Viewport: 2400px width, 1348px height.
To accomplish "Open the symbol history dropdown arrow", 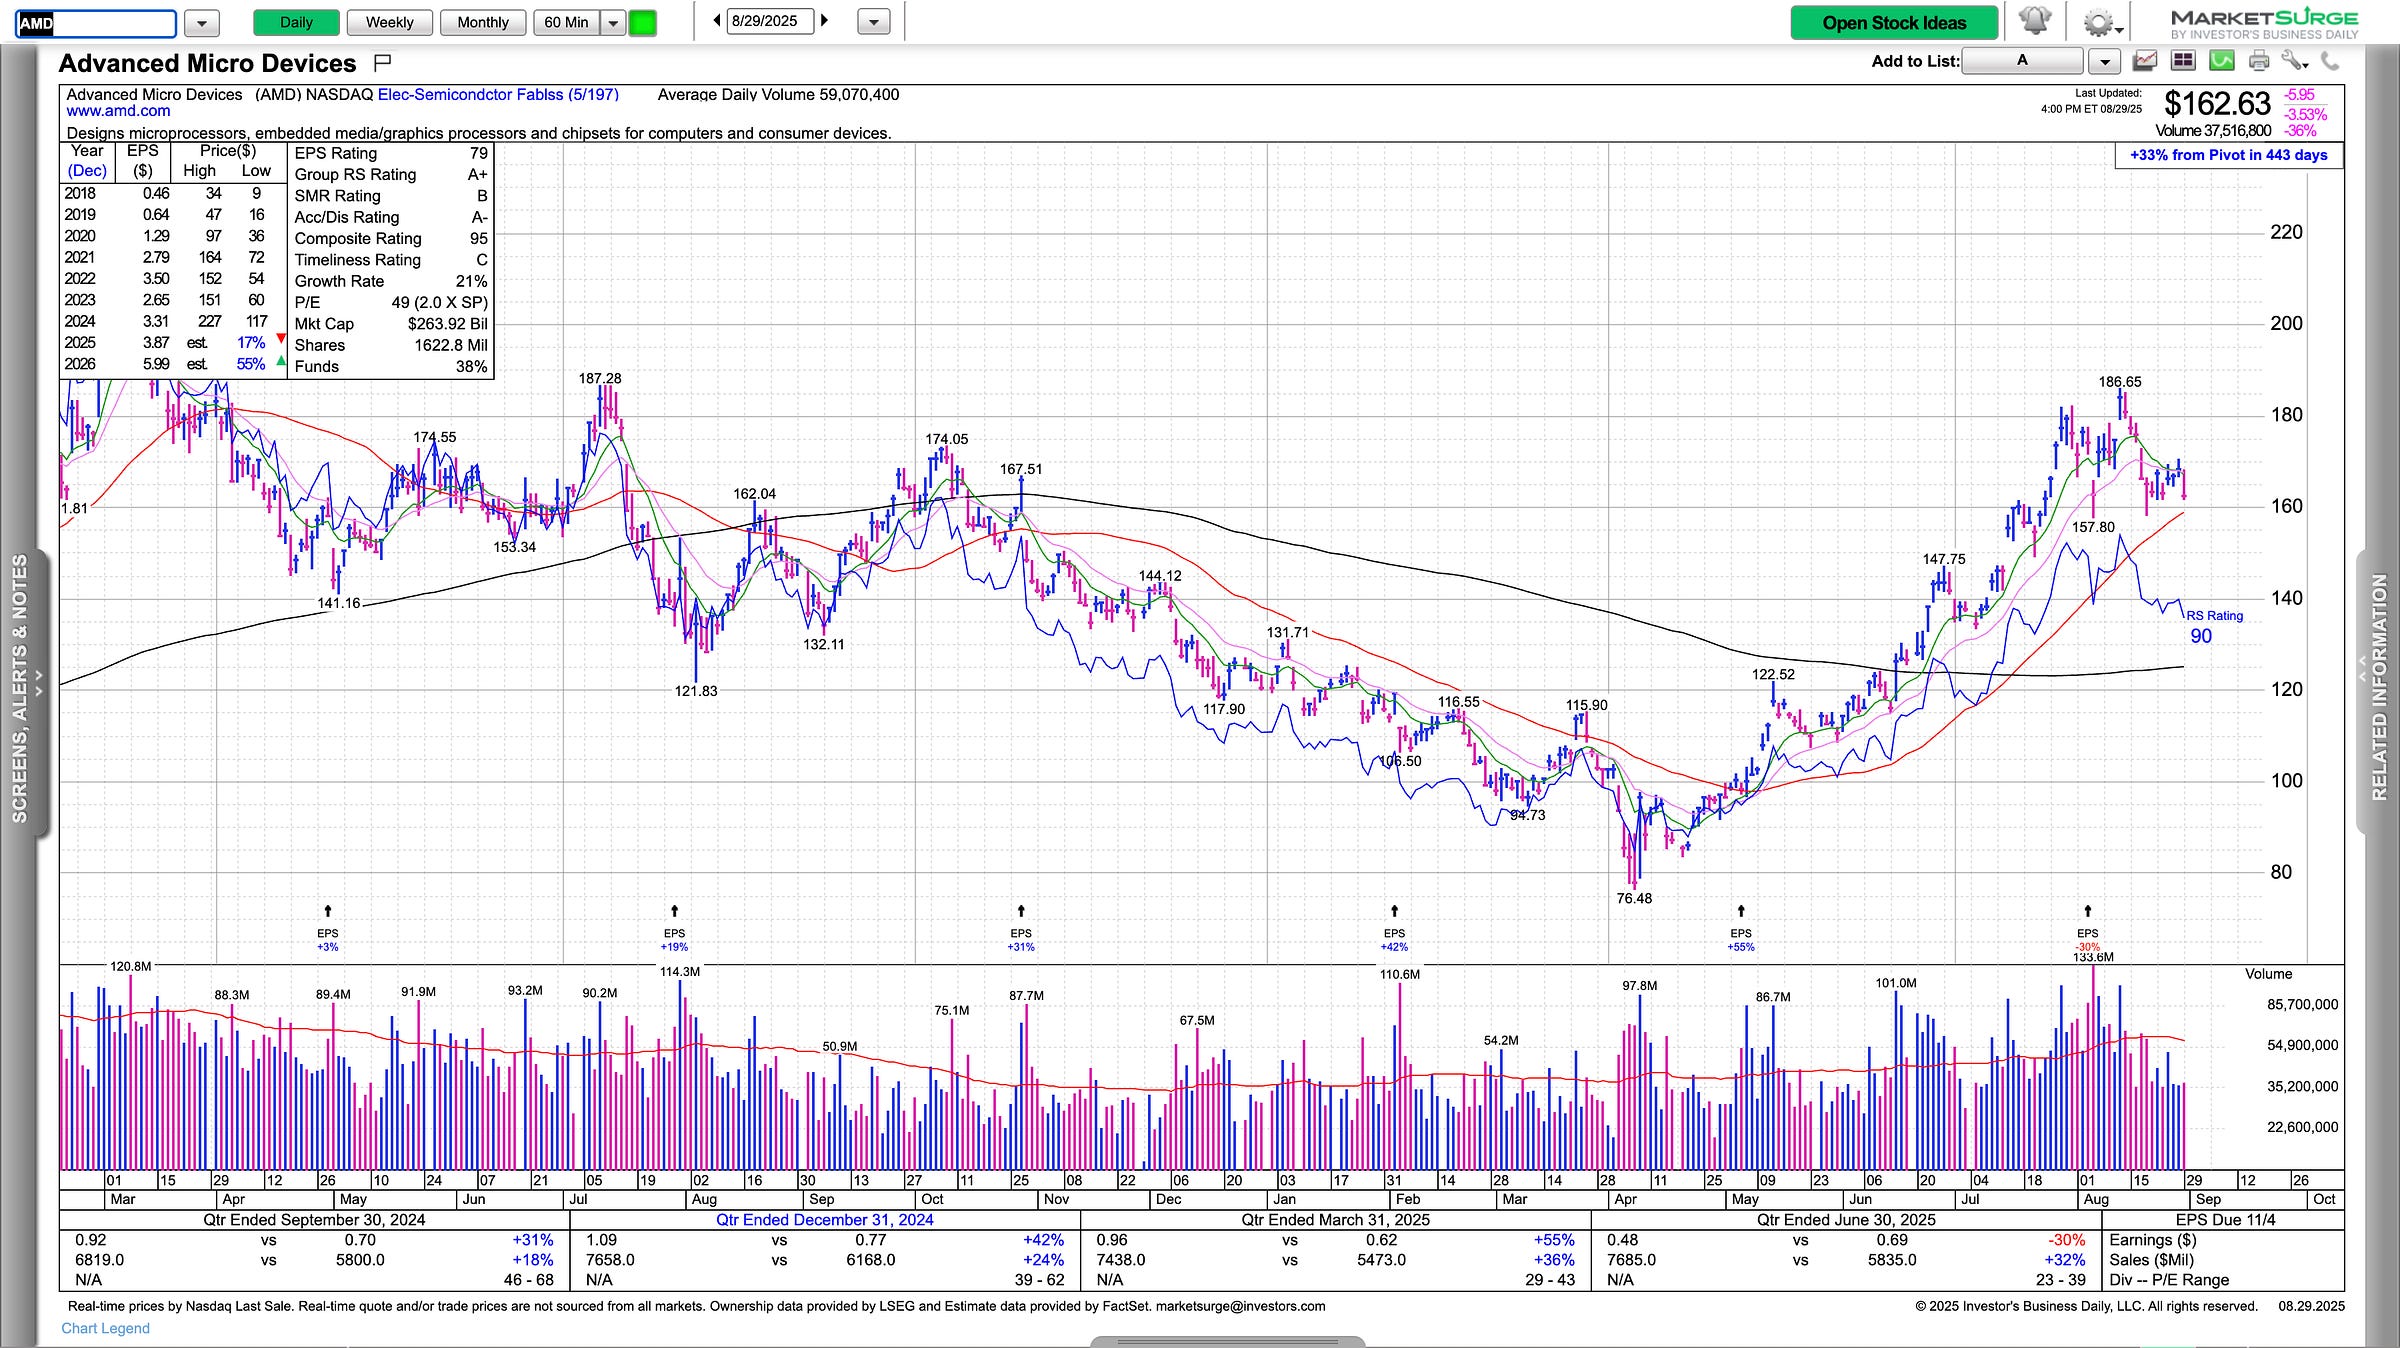I will [x=202, y=22].
